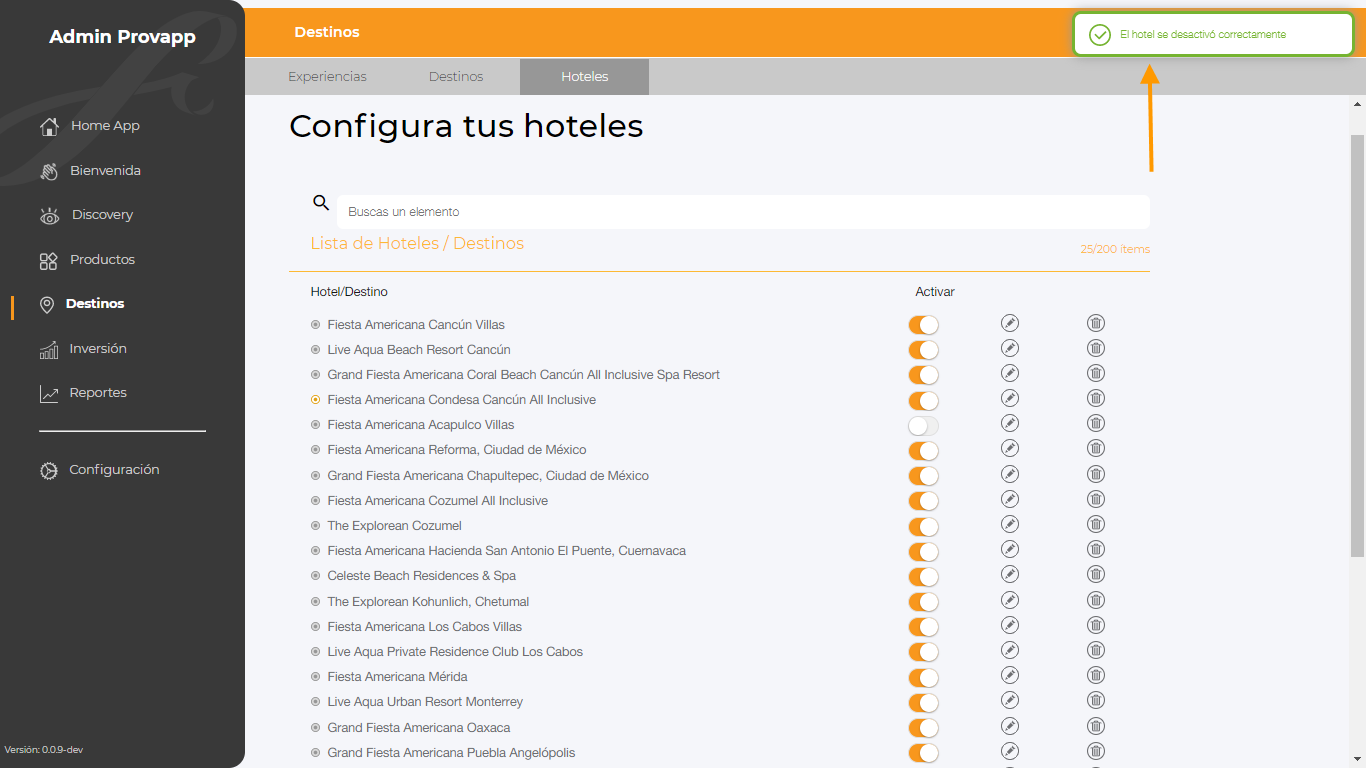Toggle Fiesta Americana Cozumel All Inclusive

tap(923, 501)
